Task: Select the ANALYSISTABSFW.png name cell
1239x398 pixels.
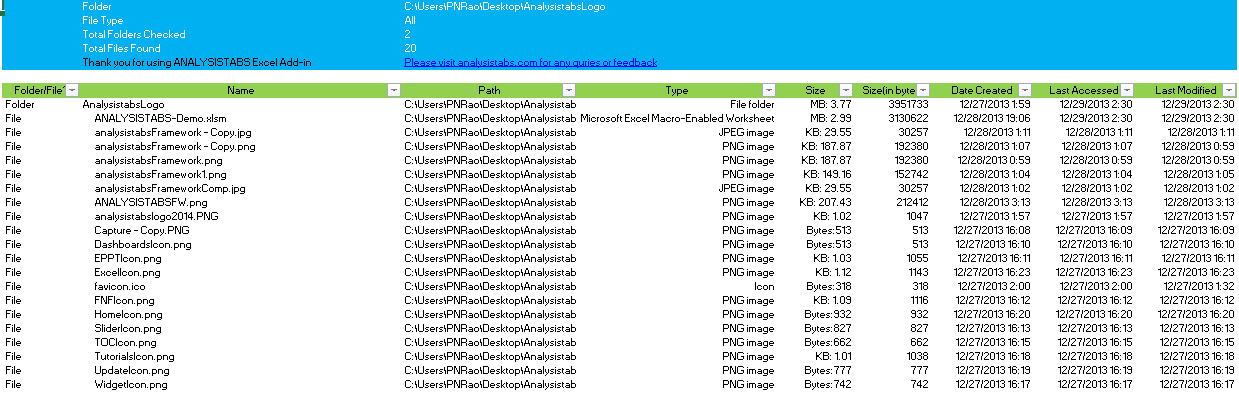Action: point(151,202)
